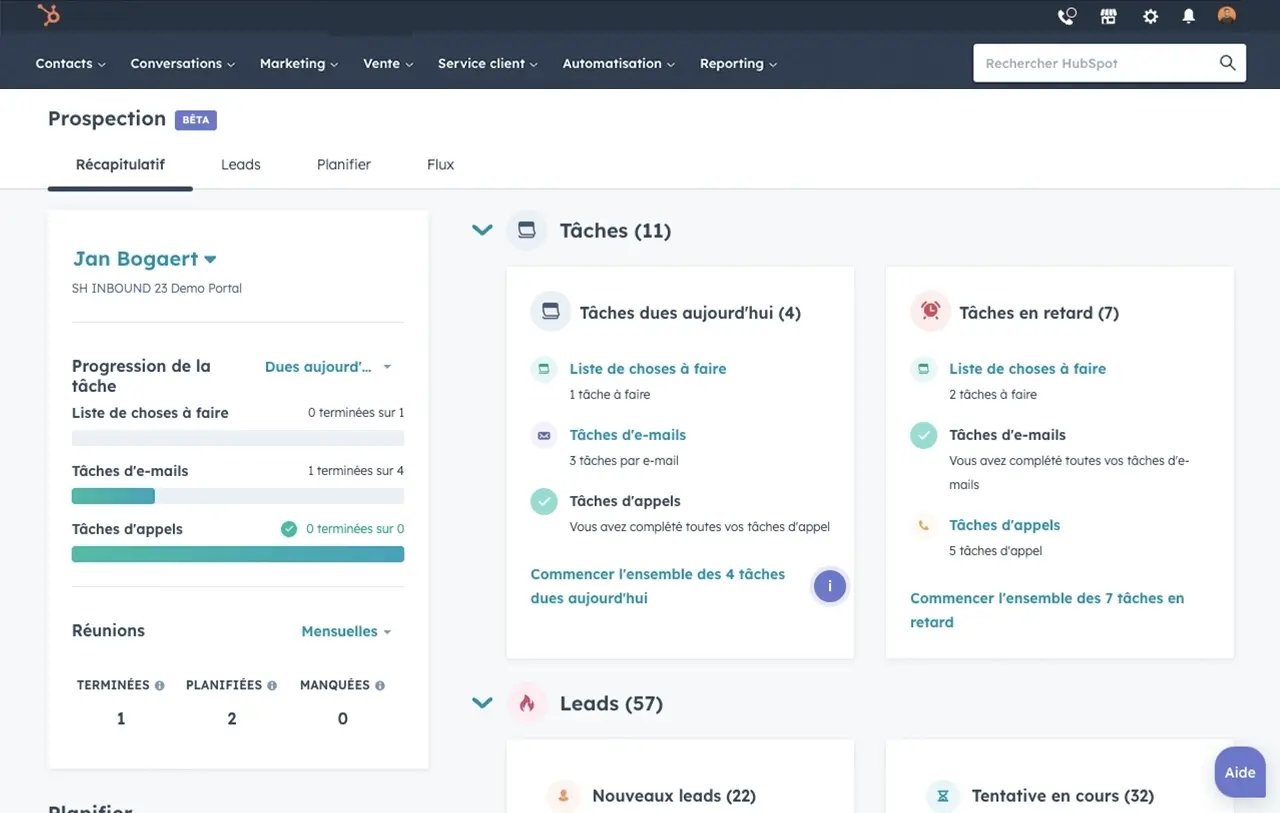The image size is (1280, 813).
Task: Collapse the Leads (57) section chevron
Action: point(482,703)
